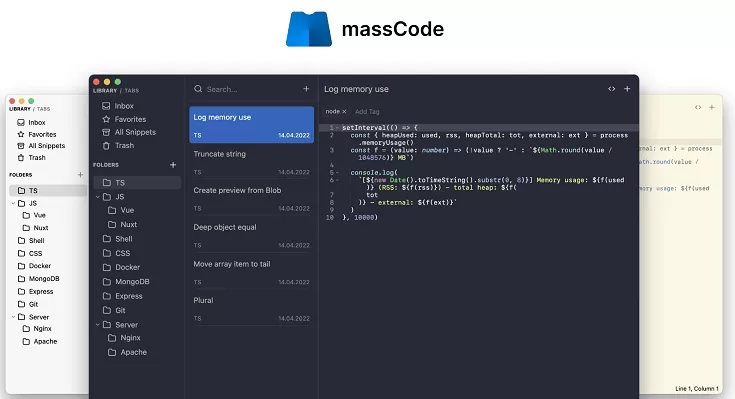Viewport: 735px width, 399px height.
Task: Click the CSS folder icon in dark window
Action: (107, 253)
